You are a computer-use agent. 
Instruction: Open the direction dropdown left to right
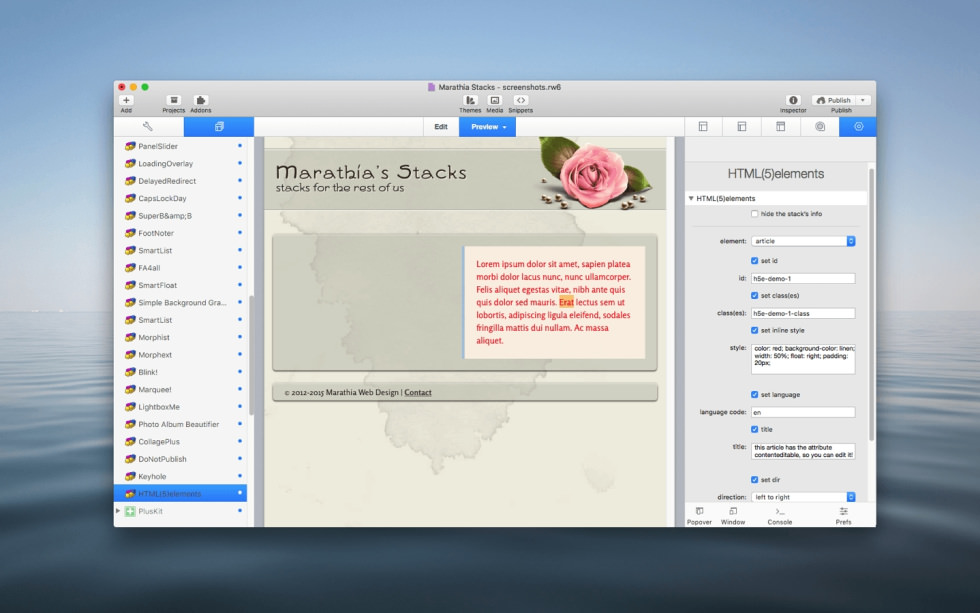(803, 497)
